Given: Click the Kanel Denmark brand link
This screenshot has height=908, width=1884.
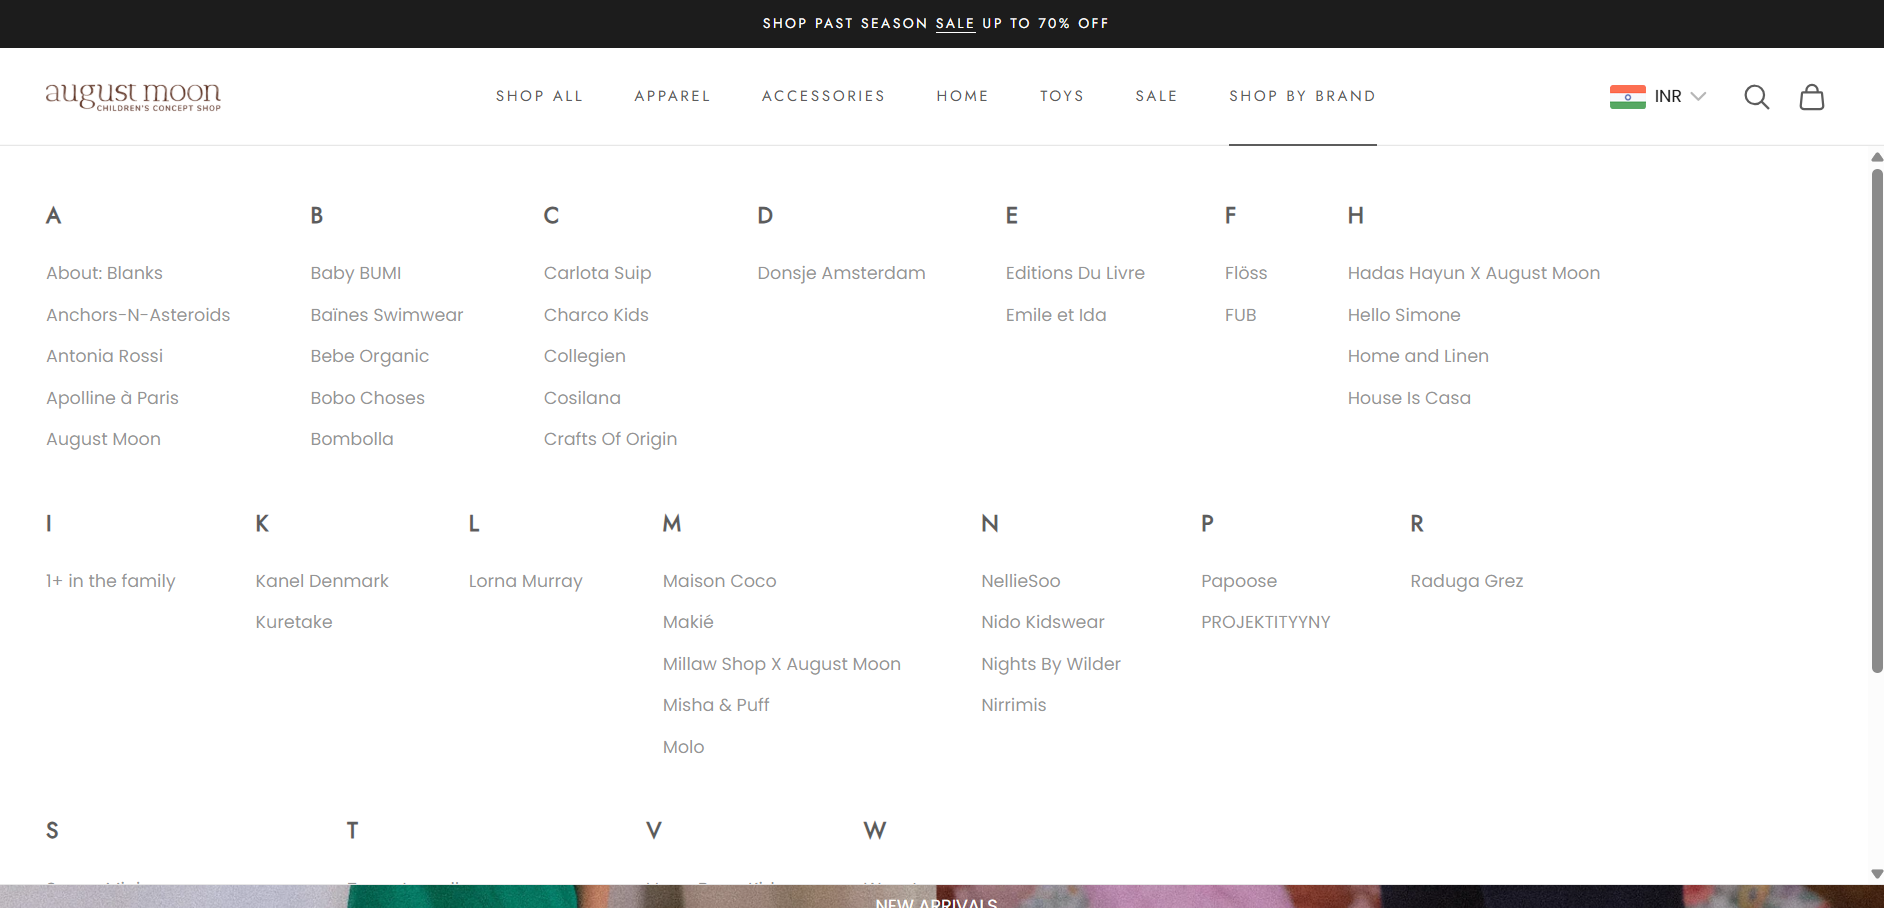Looking at the screenshot, I should (x=322, y=581).
